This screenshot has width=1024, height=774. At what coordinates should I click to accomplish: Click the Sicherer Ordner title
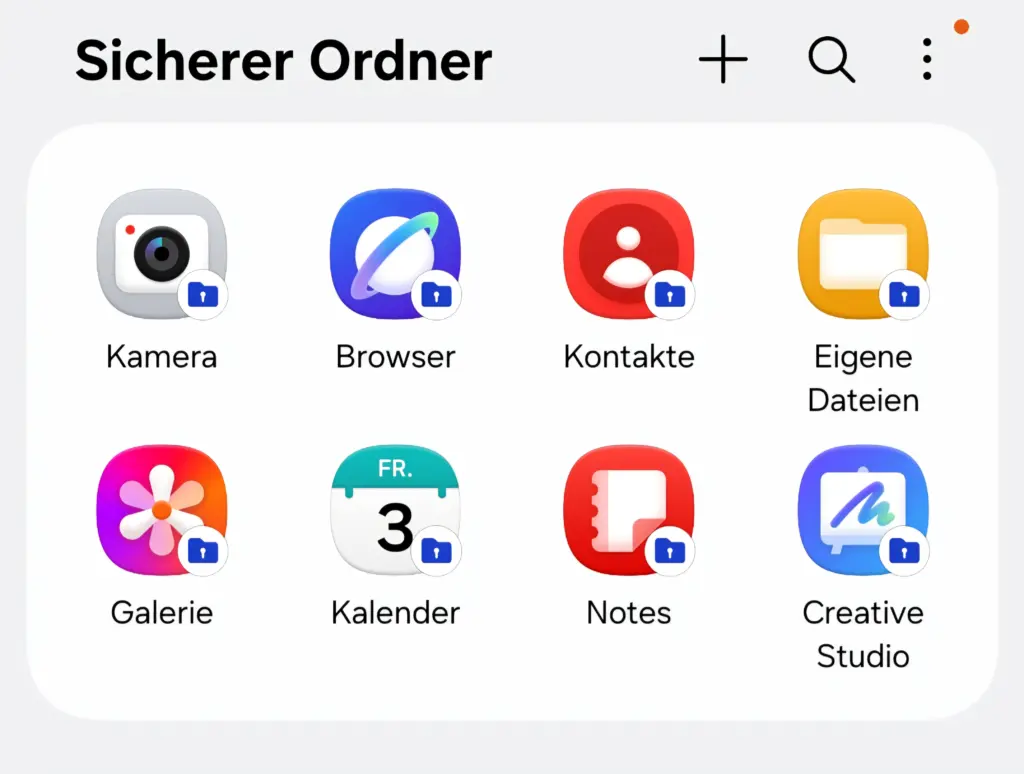pyautogui.click(x=283, y=61)
